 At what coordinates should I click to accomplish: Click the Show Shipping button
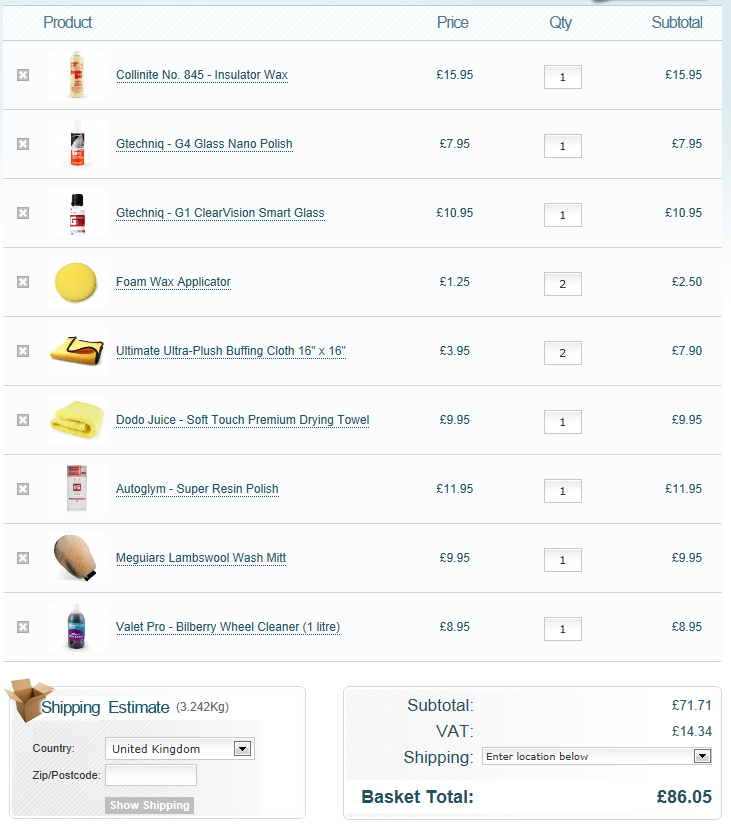tap(149, 805)
